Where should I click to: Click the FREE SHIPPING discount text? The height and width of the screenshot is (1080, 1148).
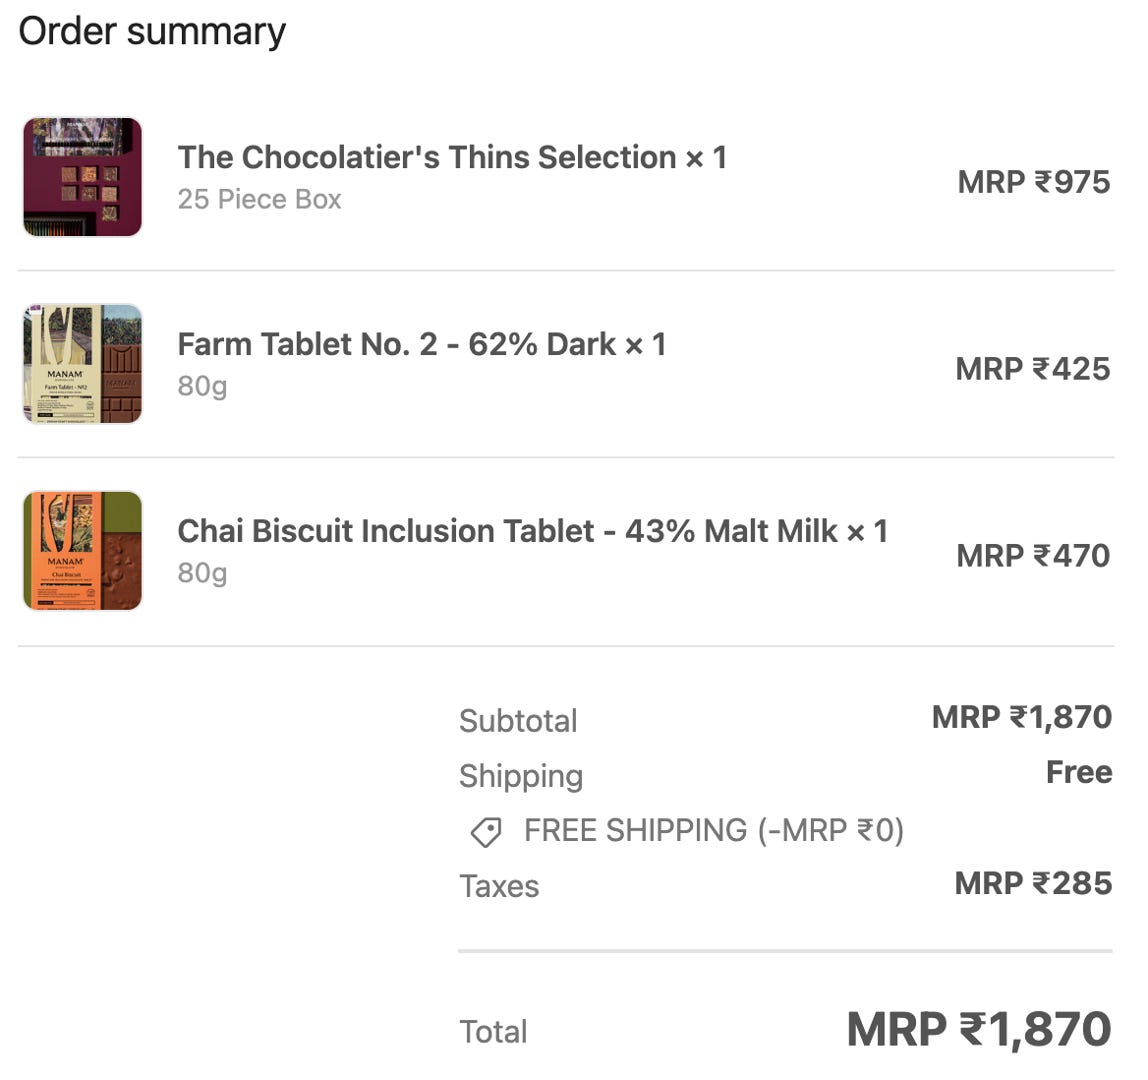point(713,831)
